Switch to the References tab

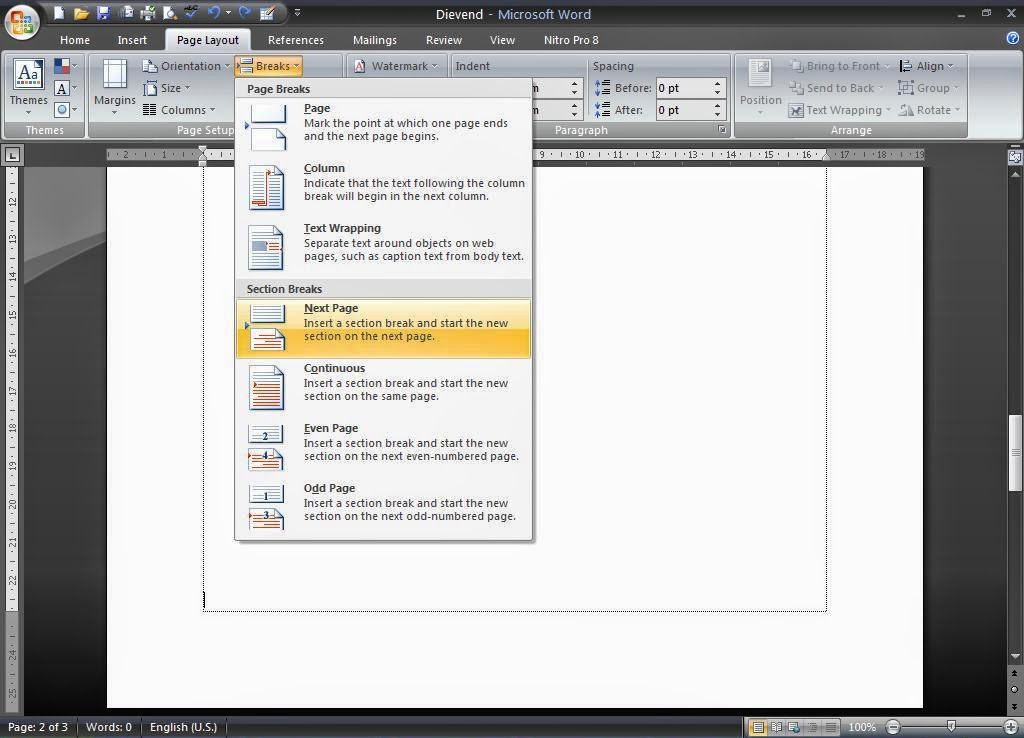click(296, 40)
